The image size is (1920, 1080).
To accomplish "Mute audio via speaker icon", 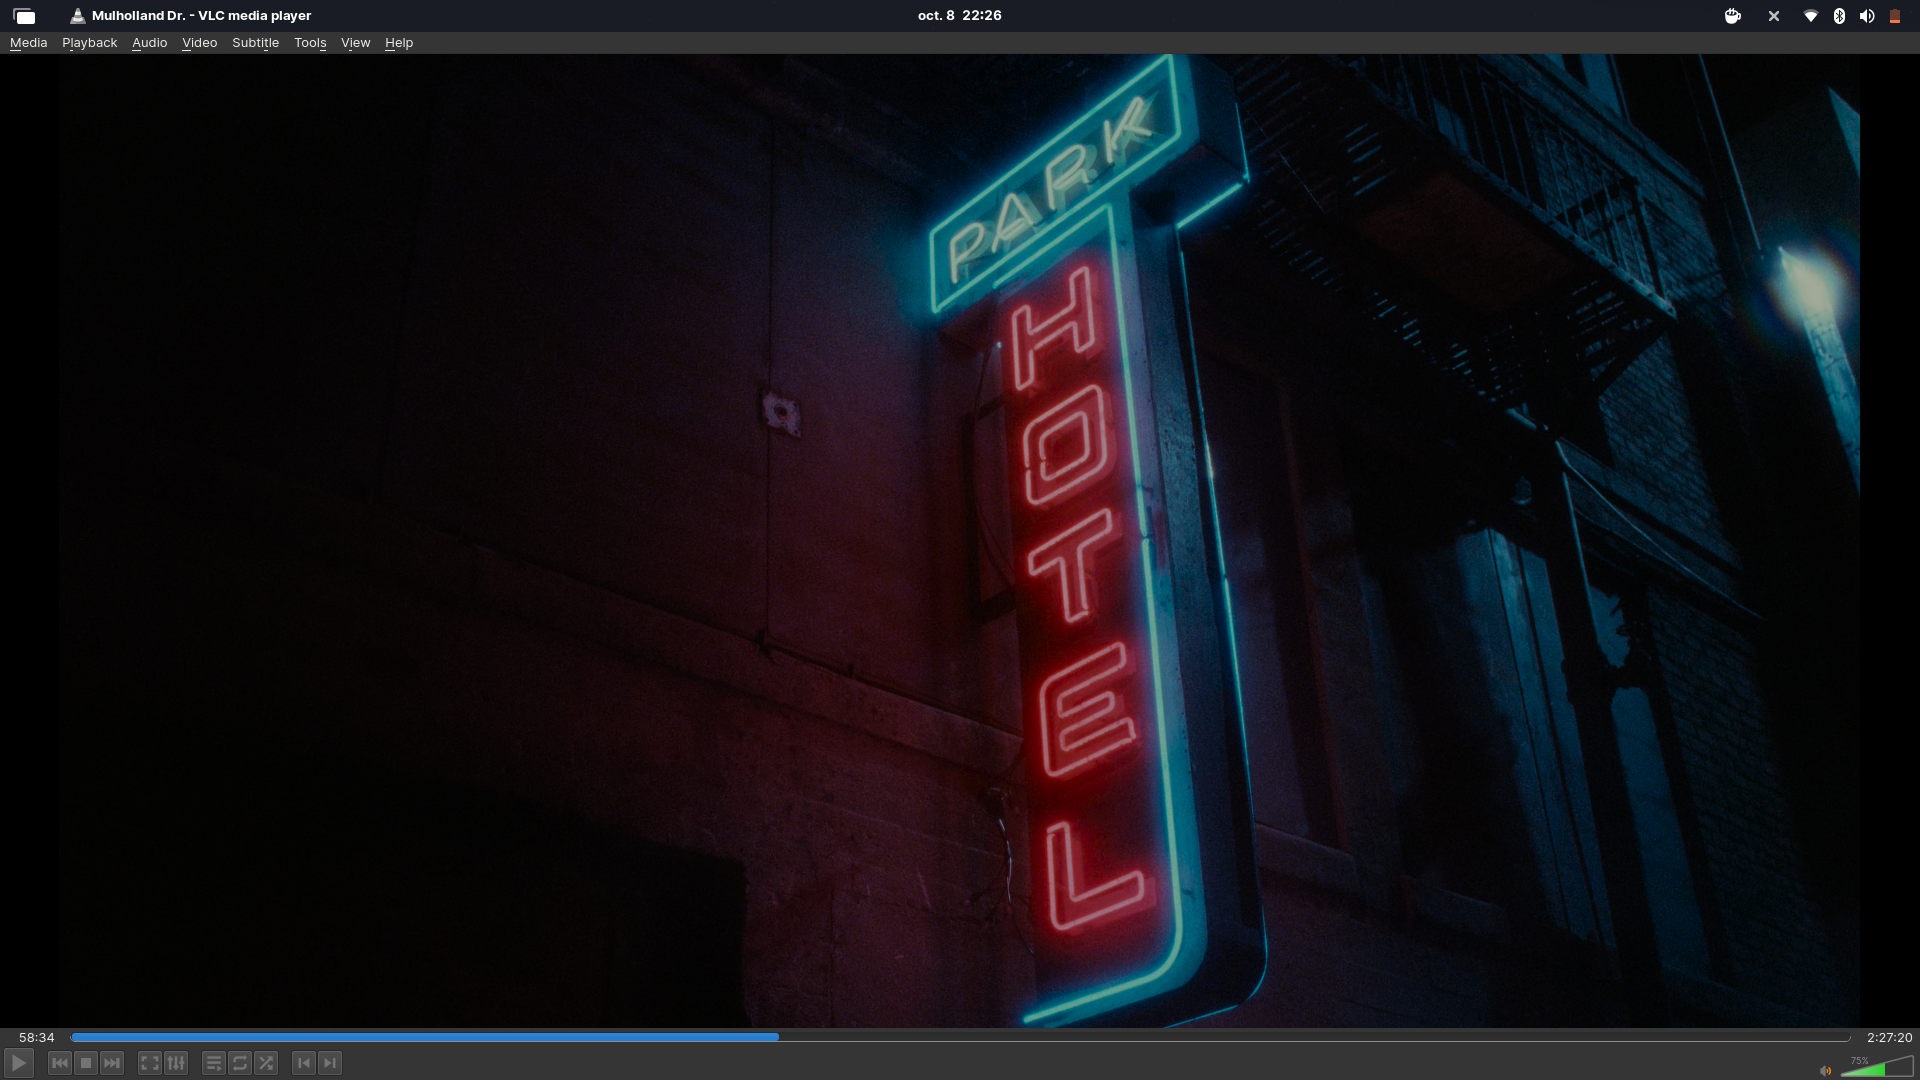I will (x=1825, y=1071).
